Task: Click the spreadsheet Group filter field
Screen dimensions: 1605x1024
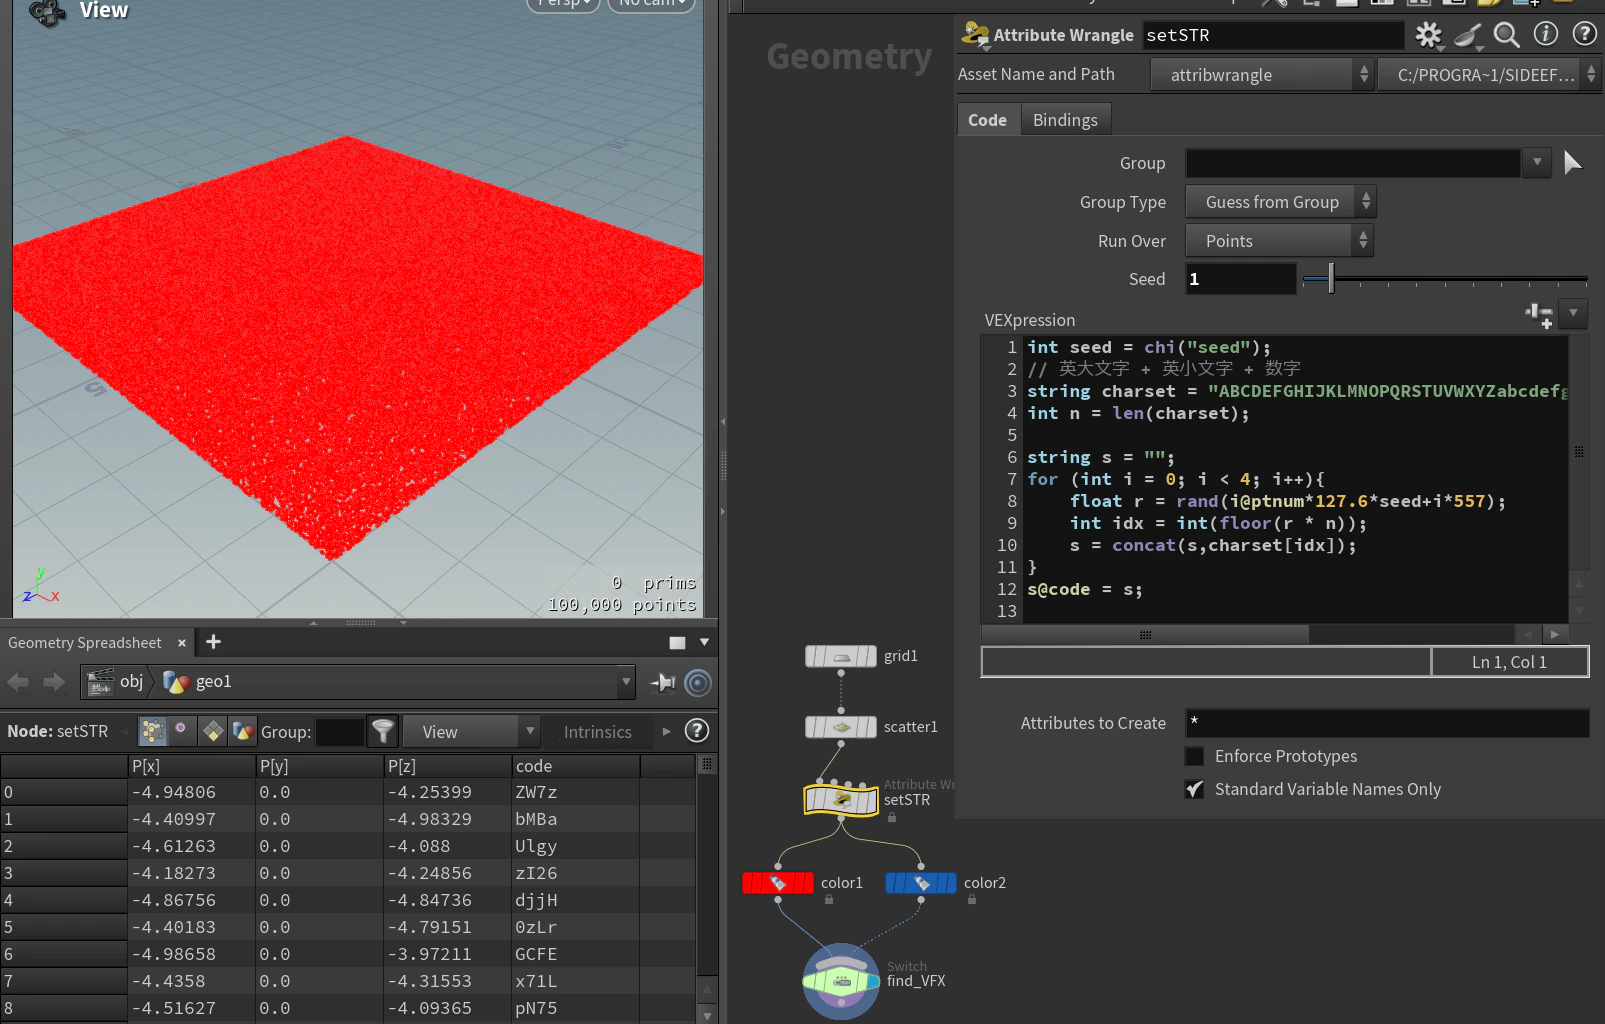Action: [340, 732]
